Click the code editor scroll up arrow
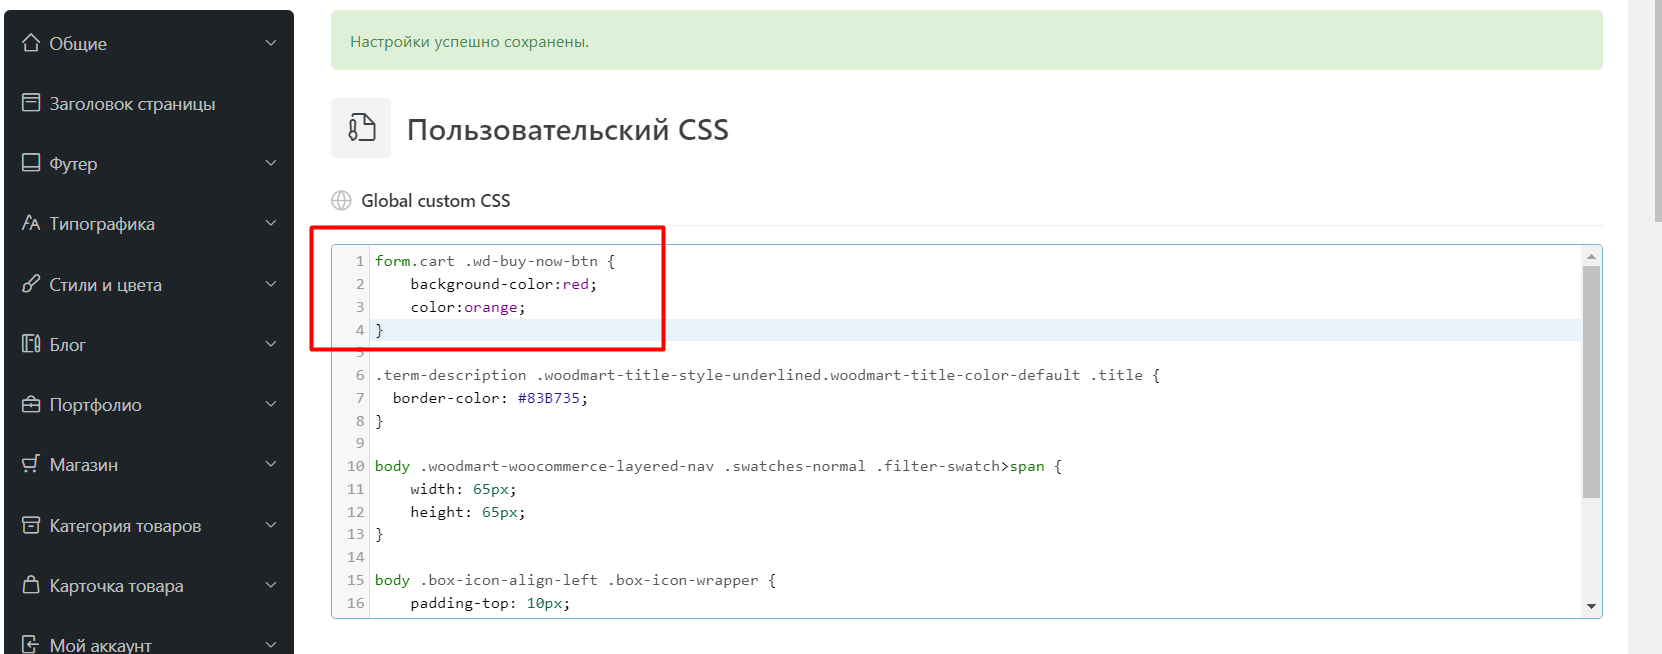1662x654 pixels. coord(1591,256)
